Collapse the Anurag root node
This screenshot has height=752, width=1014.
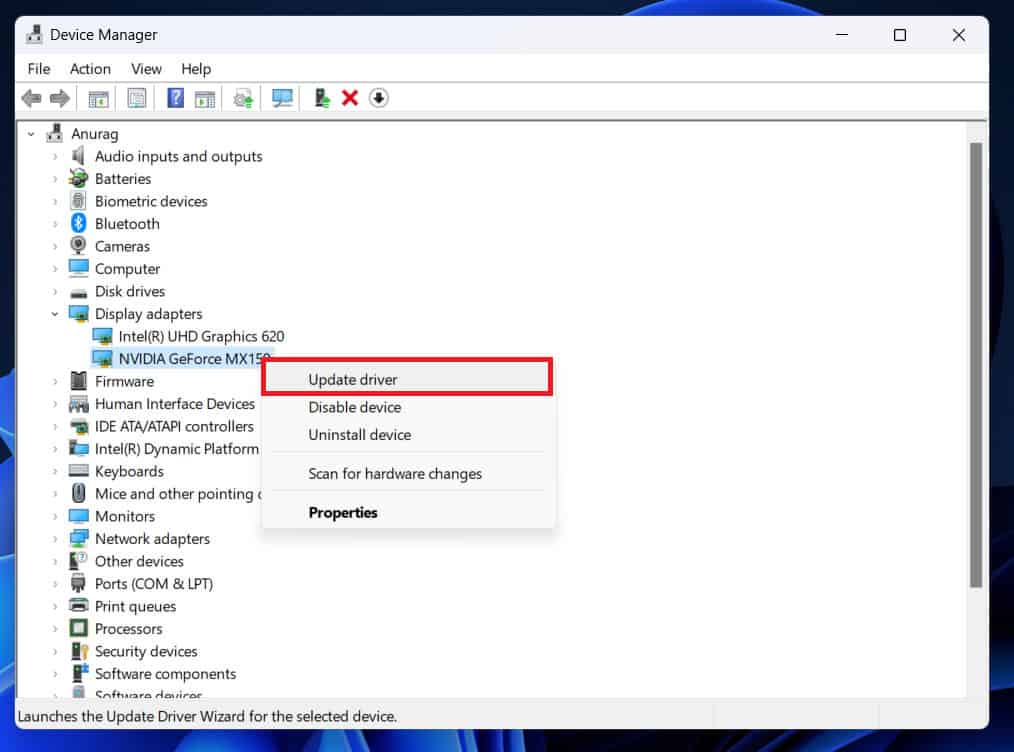point(31,134)
